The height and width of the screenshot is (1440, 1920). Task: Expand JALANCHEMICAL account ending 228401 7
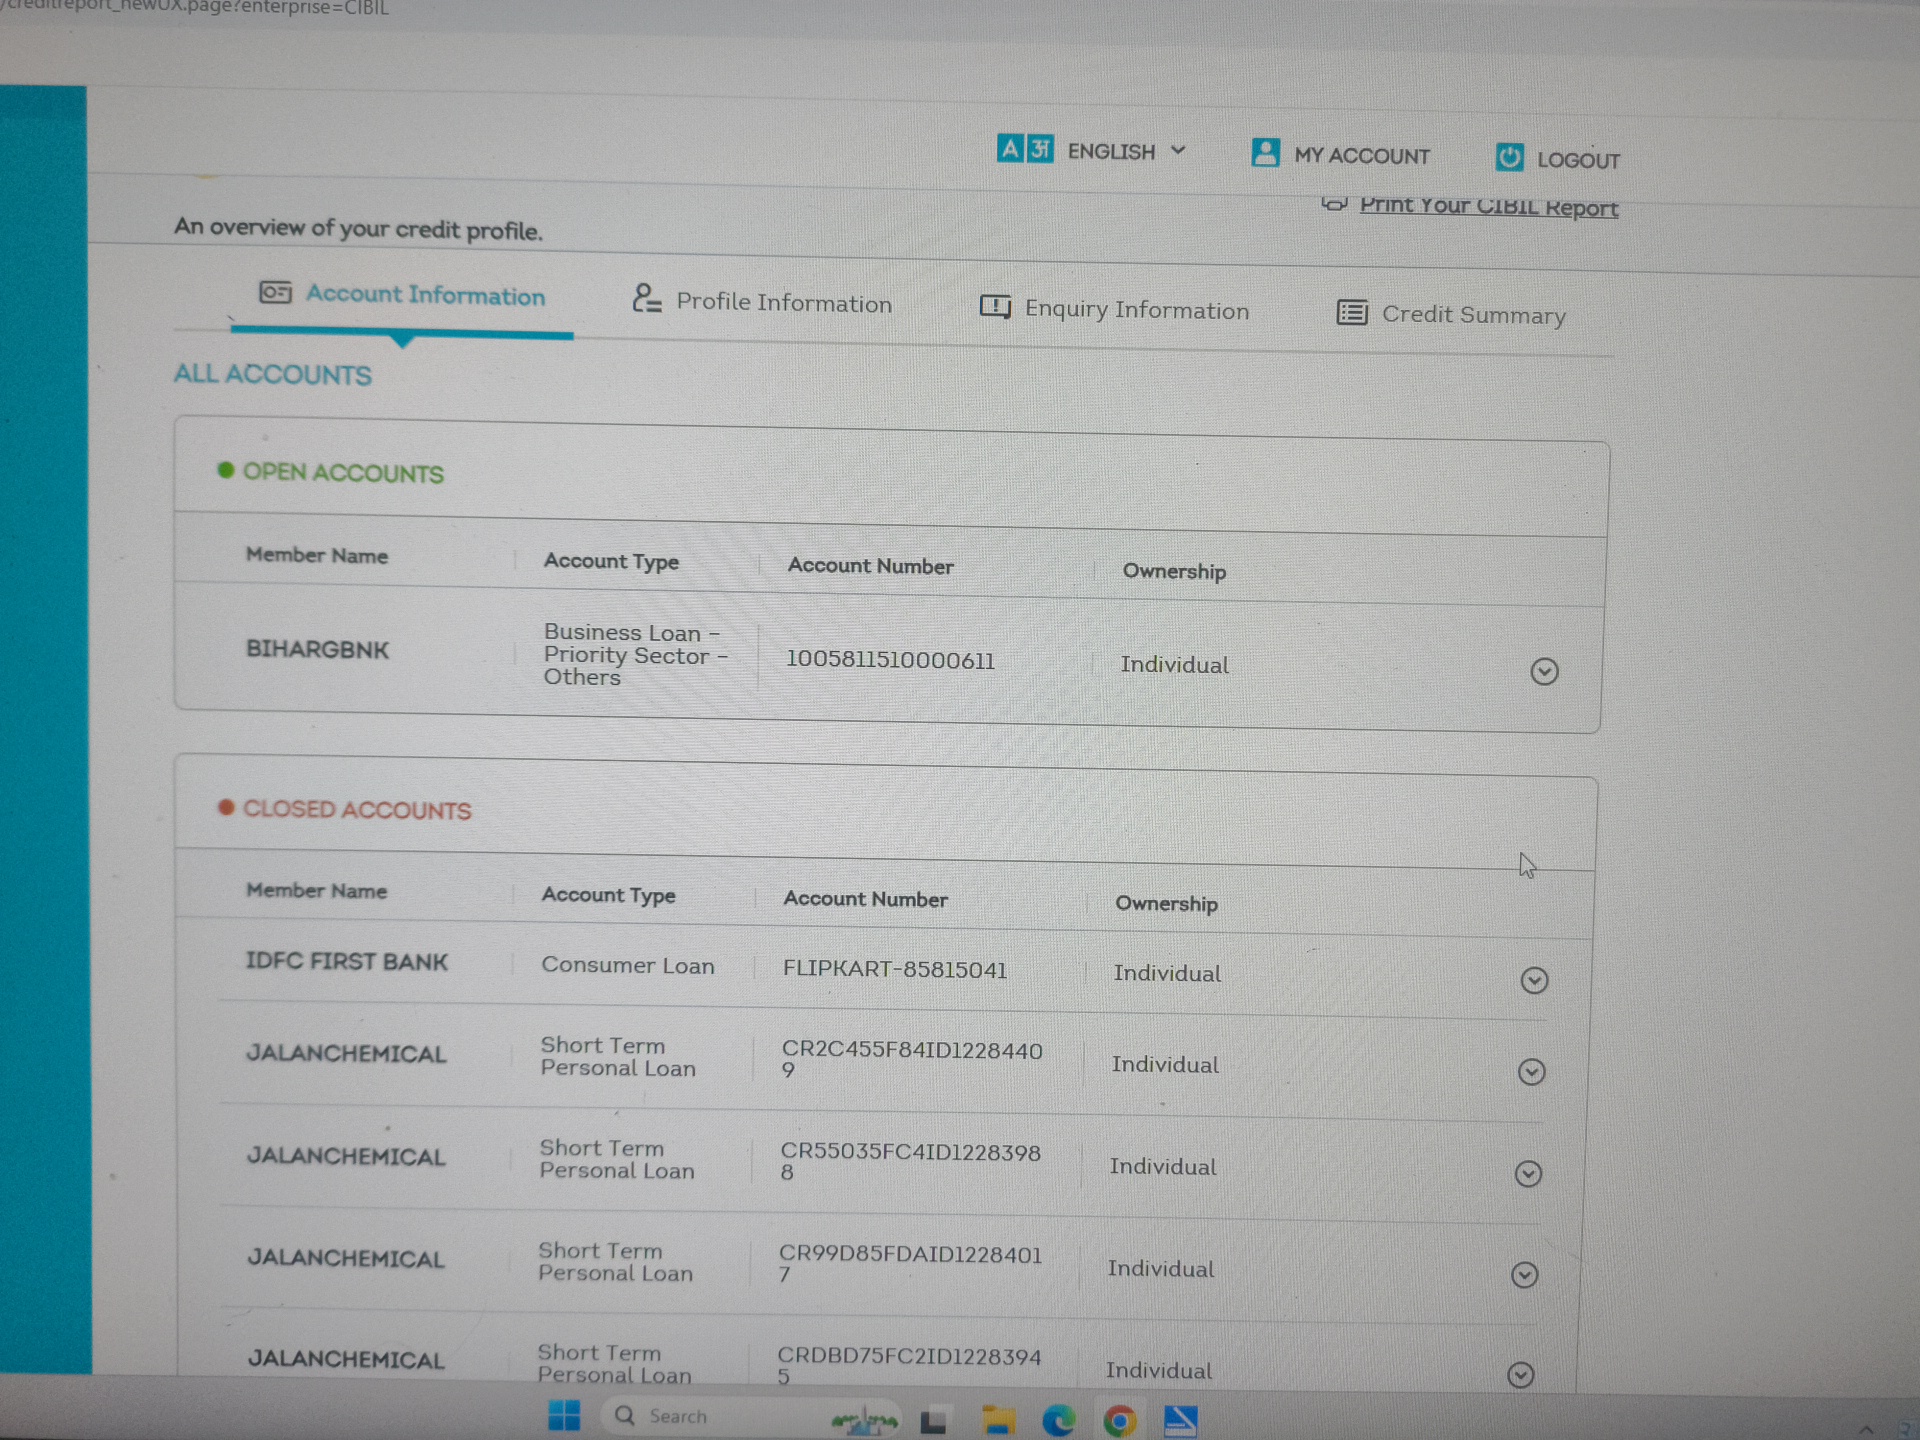coord(1524,1275)
